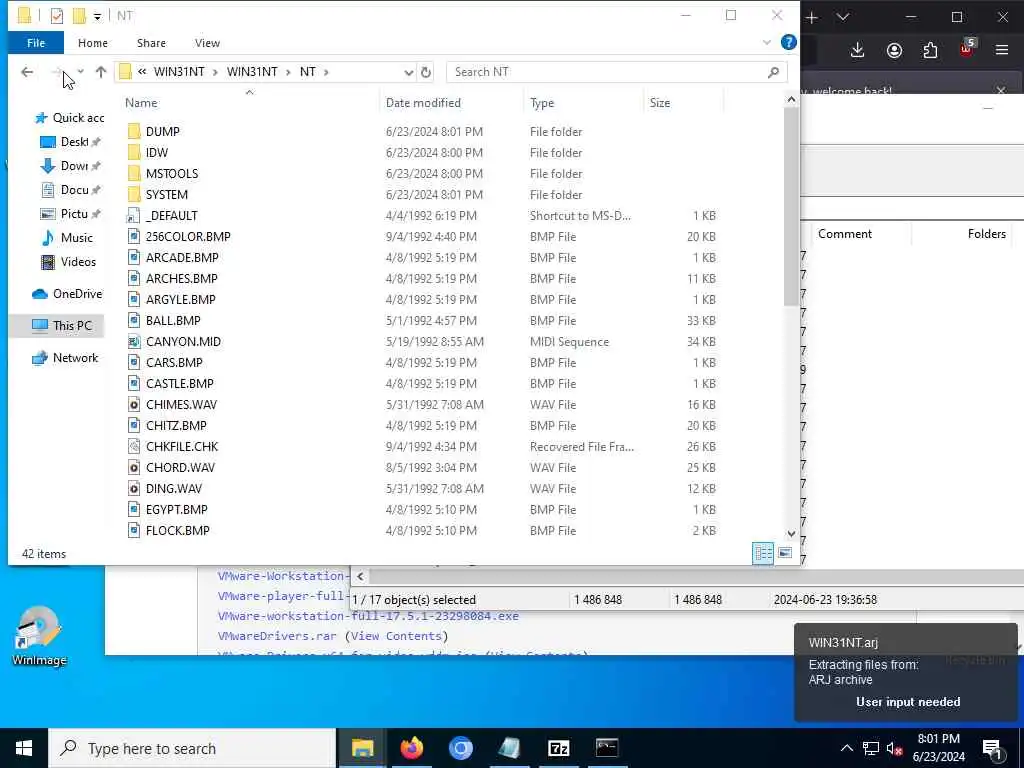The height and width of the screenshot is (768, 1024).
Task: Open the Firefox extensions puzzle icon
Action: coord(930,50)
